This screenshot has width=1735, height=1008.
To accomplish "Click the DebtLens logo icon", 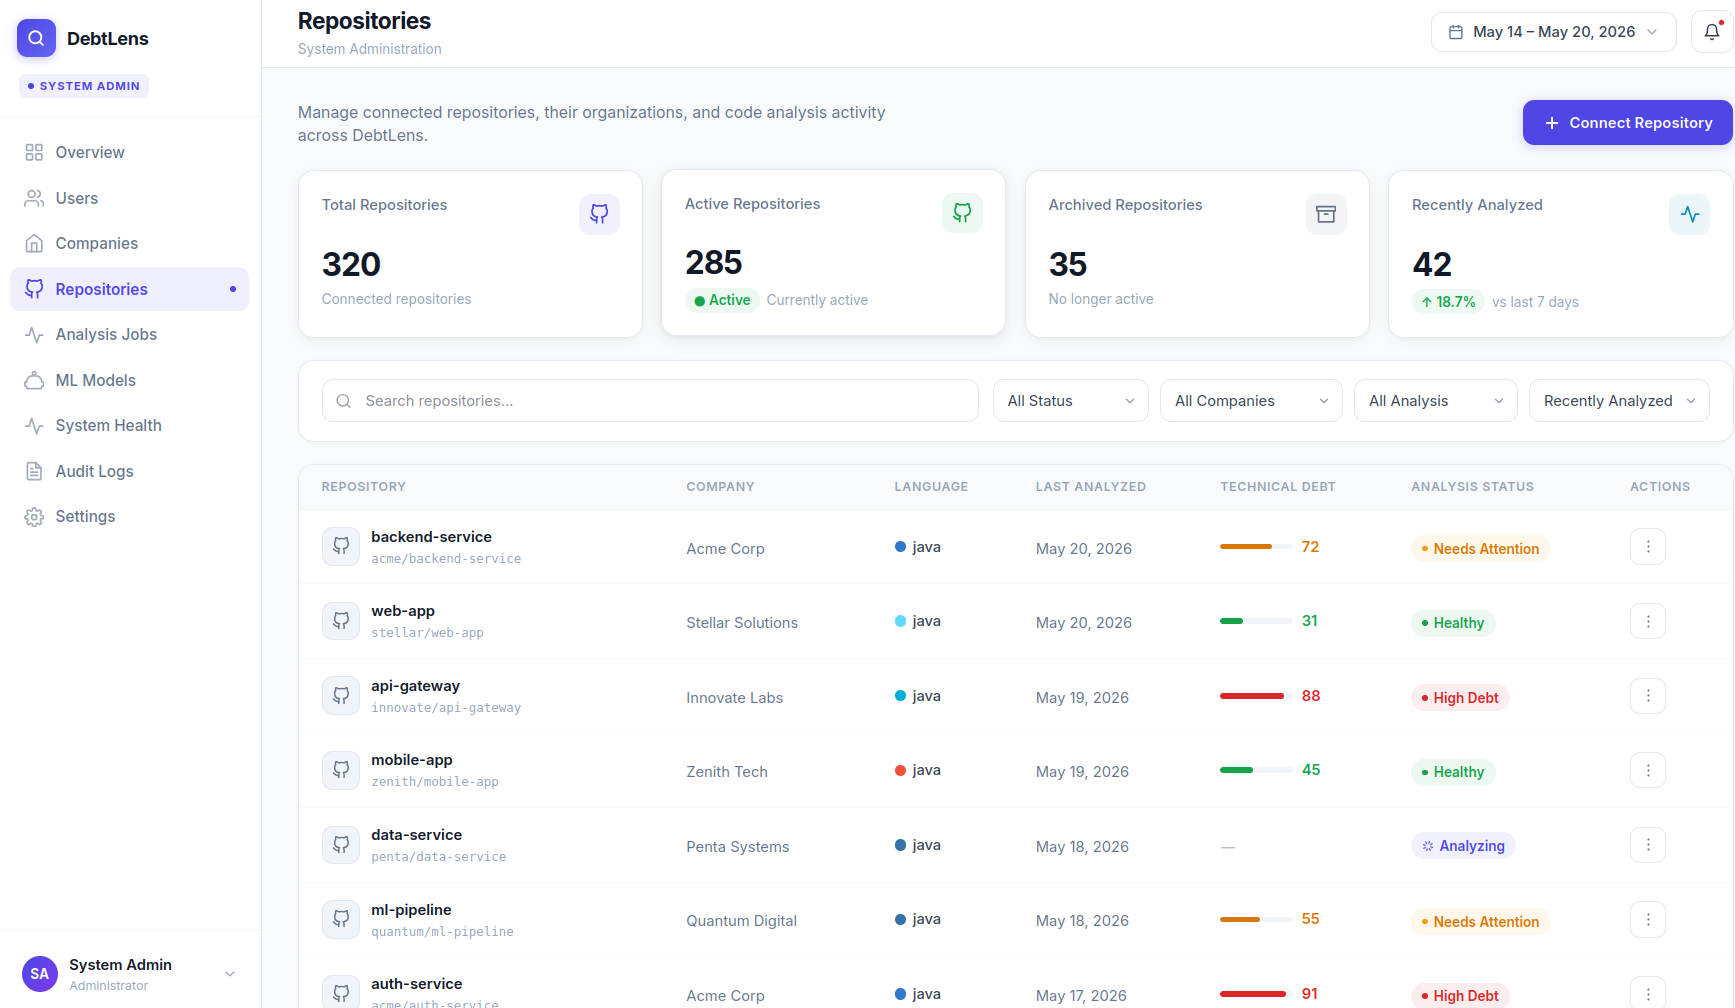I will point(36,38).
